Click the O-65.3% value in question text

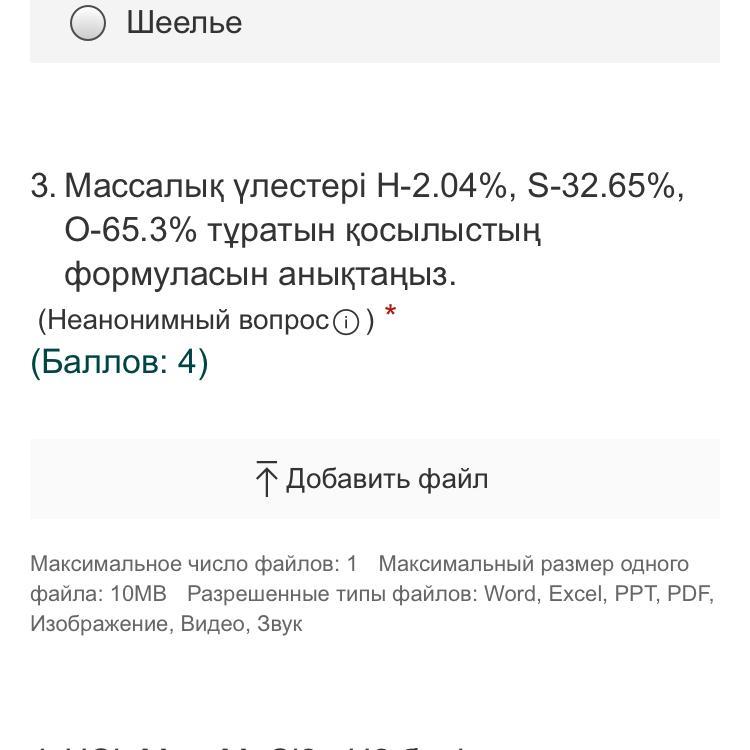tap(130, 230)
